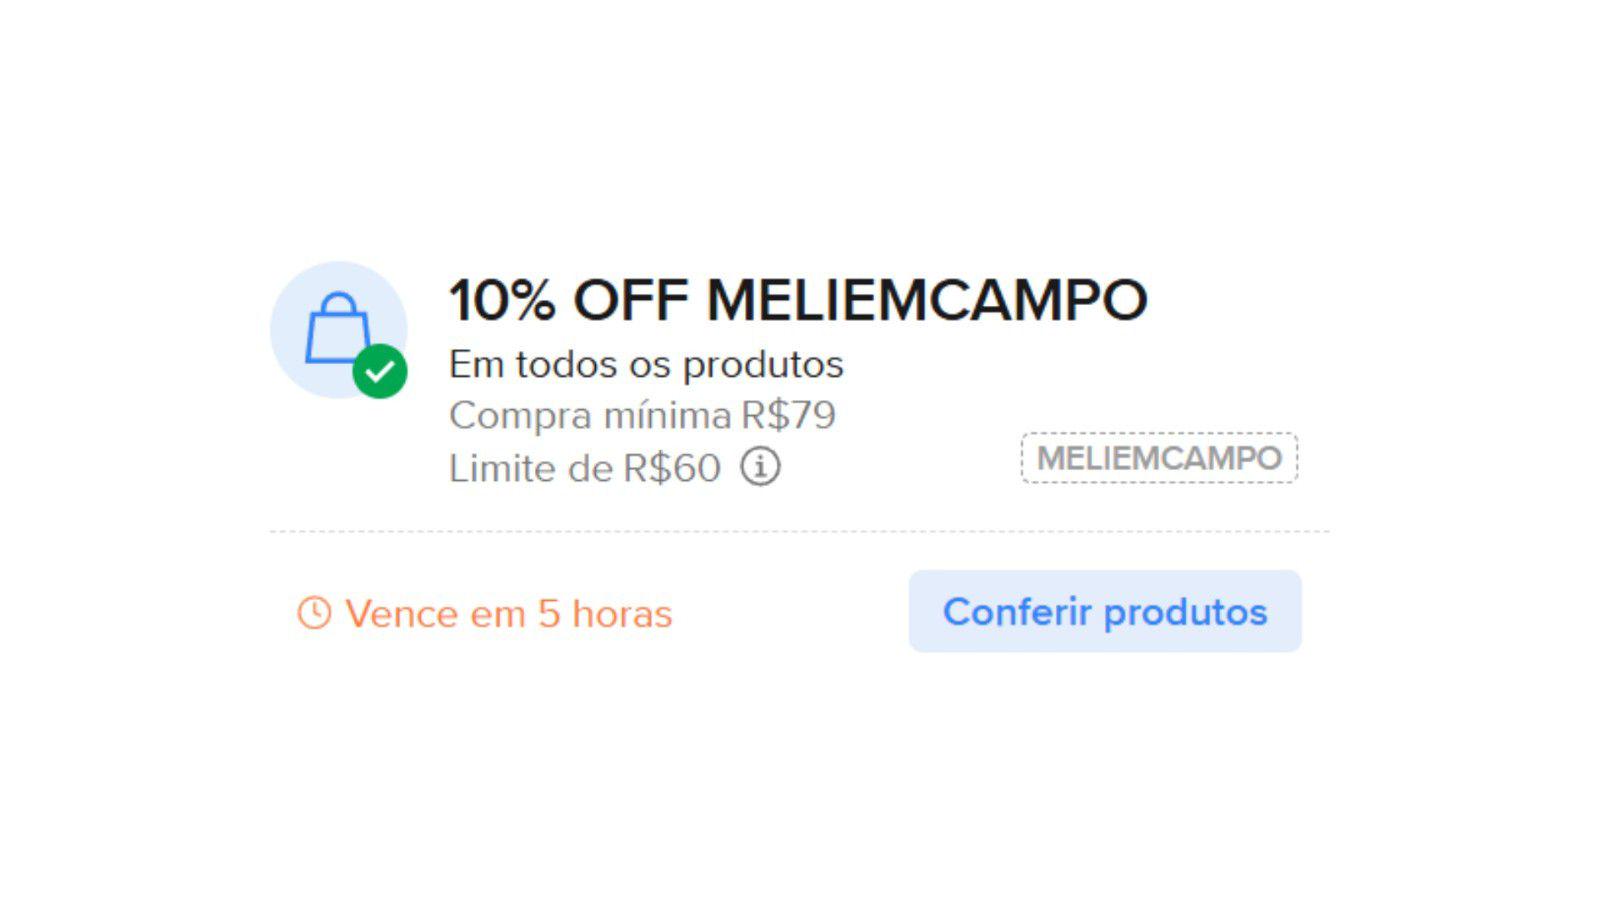Click the "10%" discount value in heading
The height and width of the screenshot is (900, 1600).
[502, 300]
